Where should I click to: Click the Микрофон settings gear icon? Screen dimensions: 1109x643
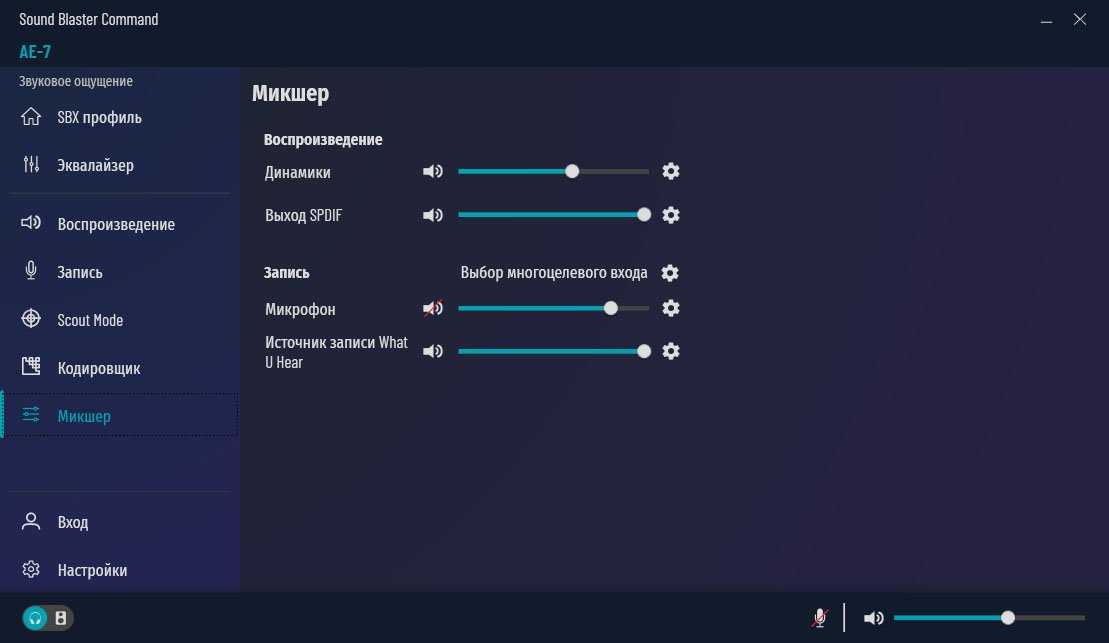click(671, 308)
